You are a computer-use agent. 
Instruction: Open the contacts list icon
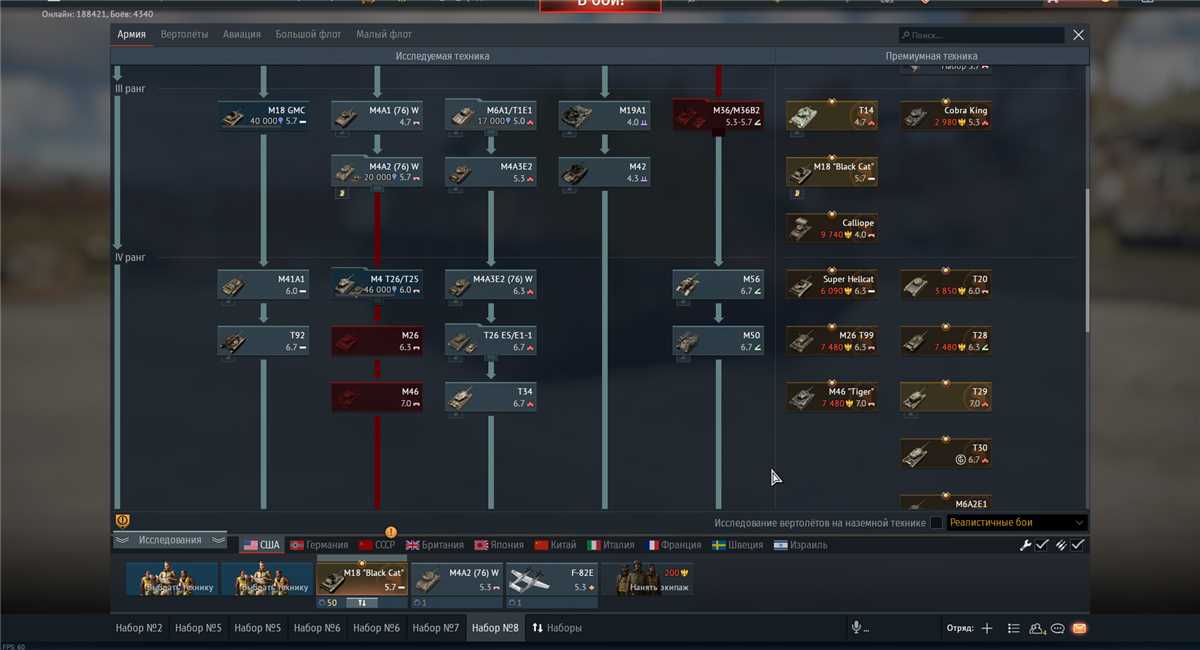click(x=1013, y=628)
